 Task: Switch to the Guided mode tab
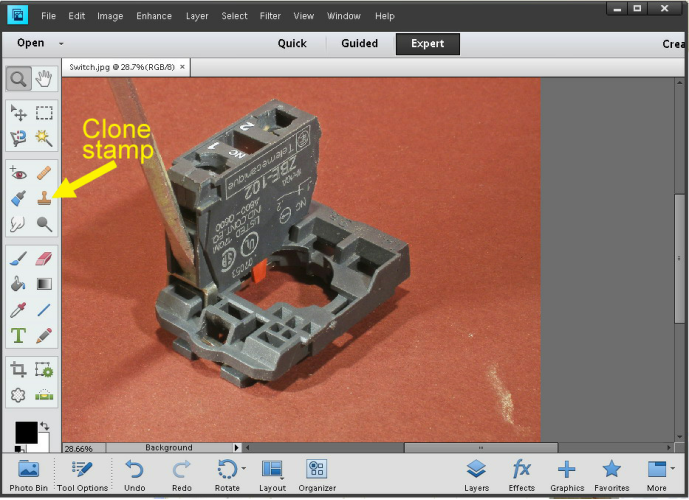pyautogui.click(x=359, y=44)
